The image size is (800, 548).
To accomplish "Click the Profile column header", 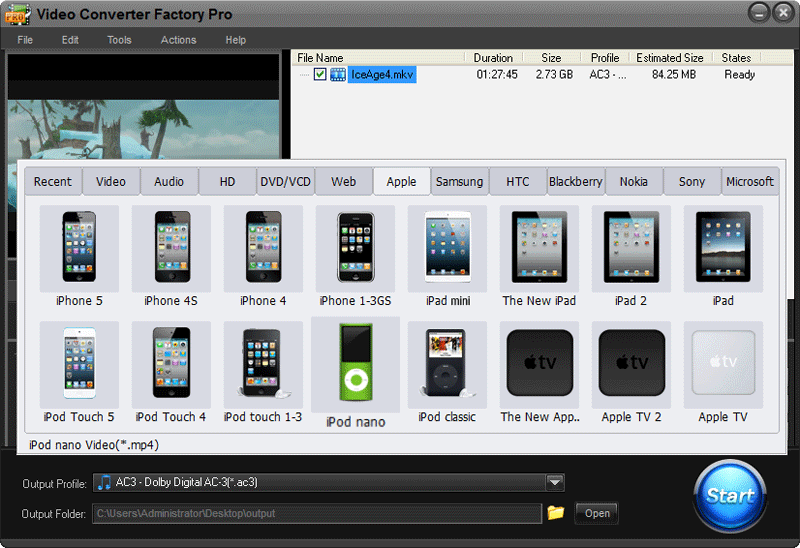I will pos(605,58).
